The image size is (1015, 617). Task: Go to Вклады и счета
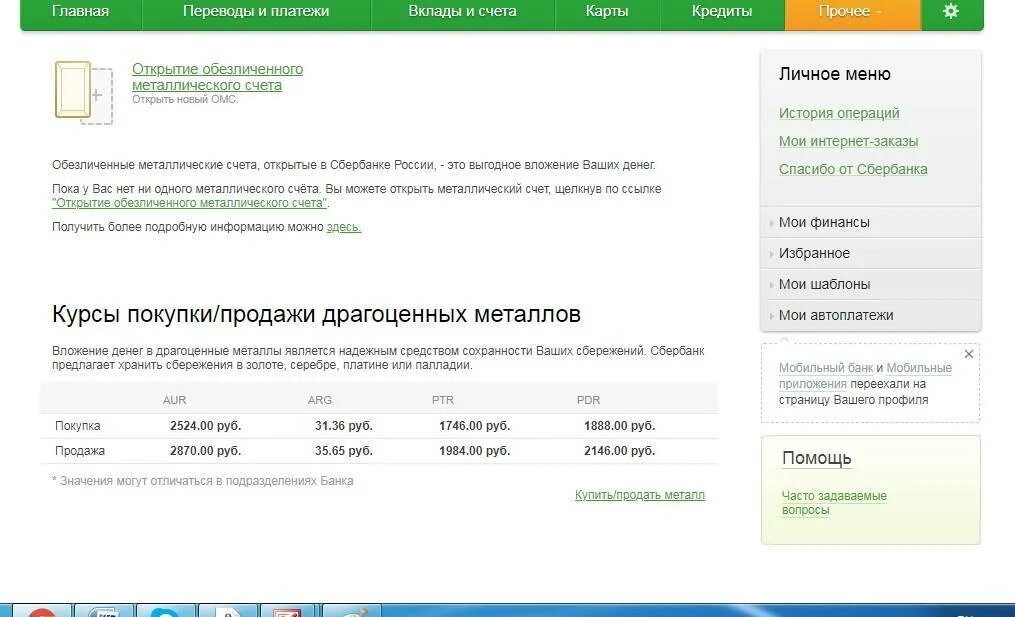pyautogui.click(x=462, y=12)
